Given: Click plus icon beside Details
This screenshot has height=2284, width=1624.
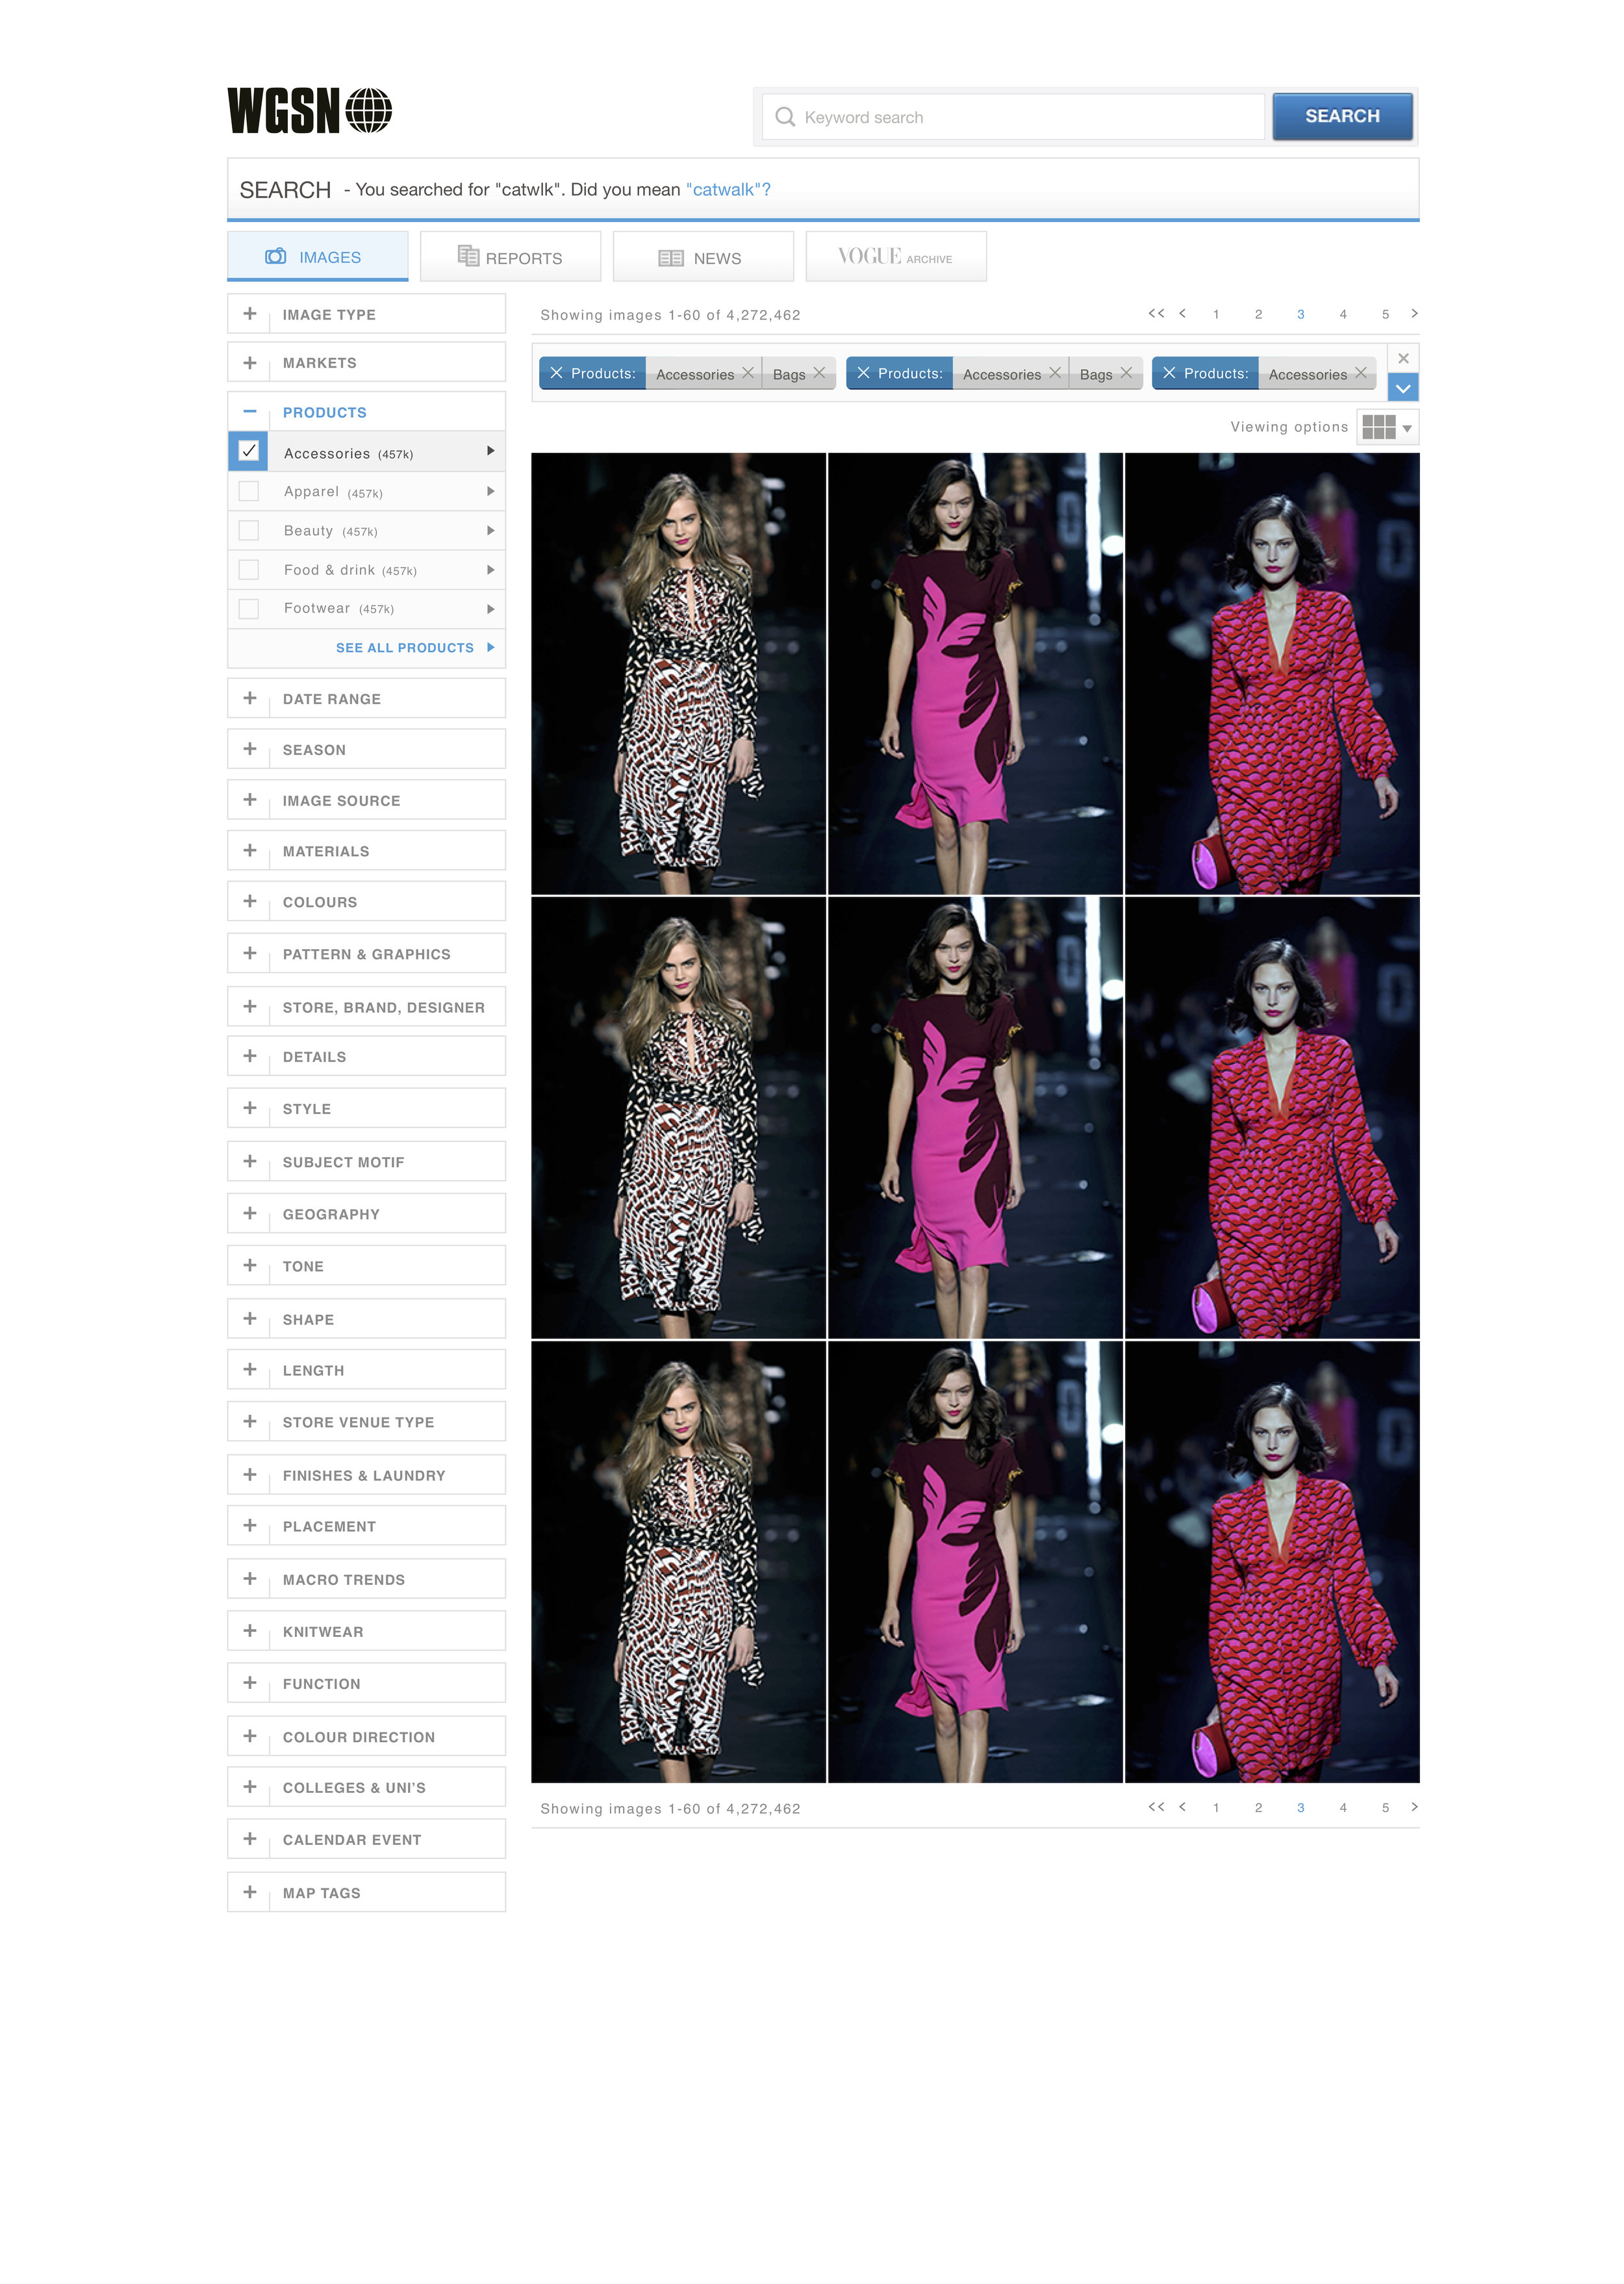Looking at the screenshot, I should coord(250,1056).
